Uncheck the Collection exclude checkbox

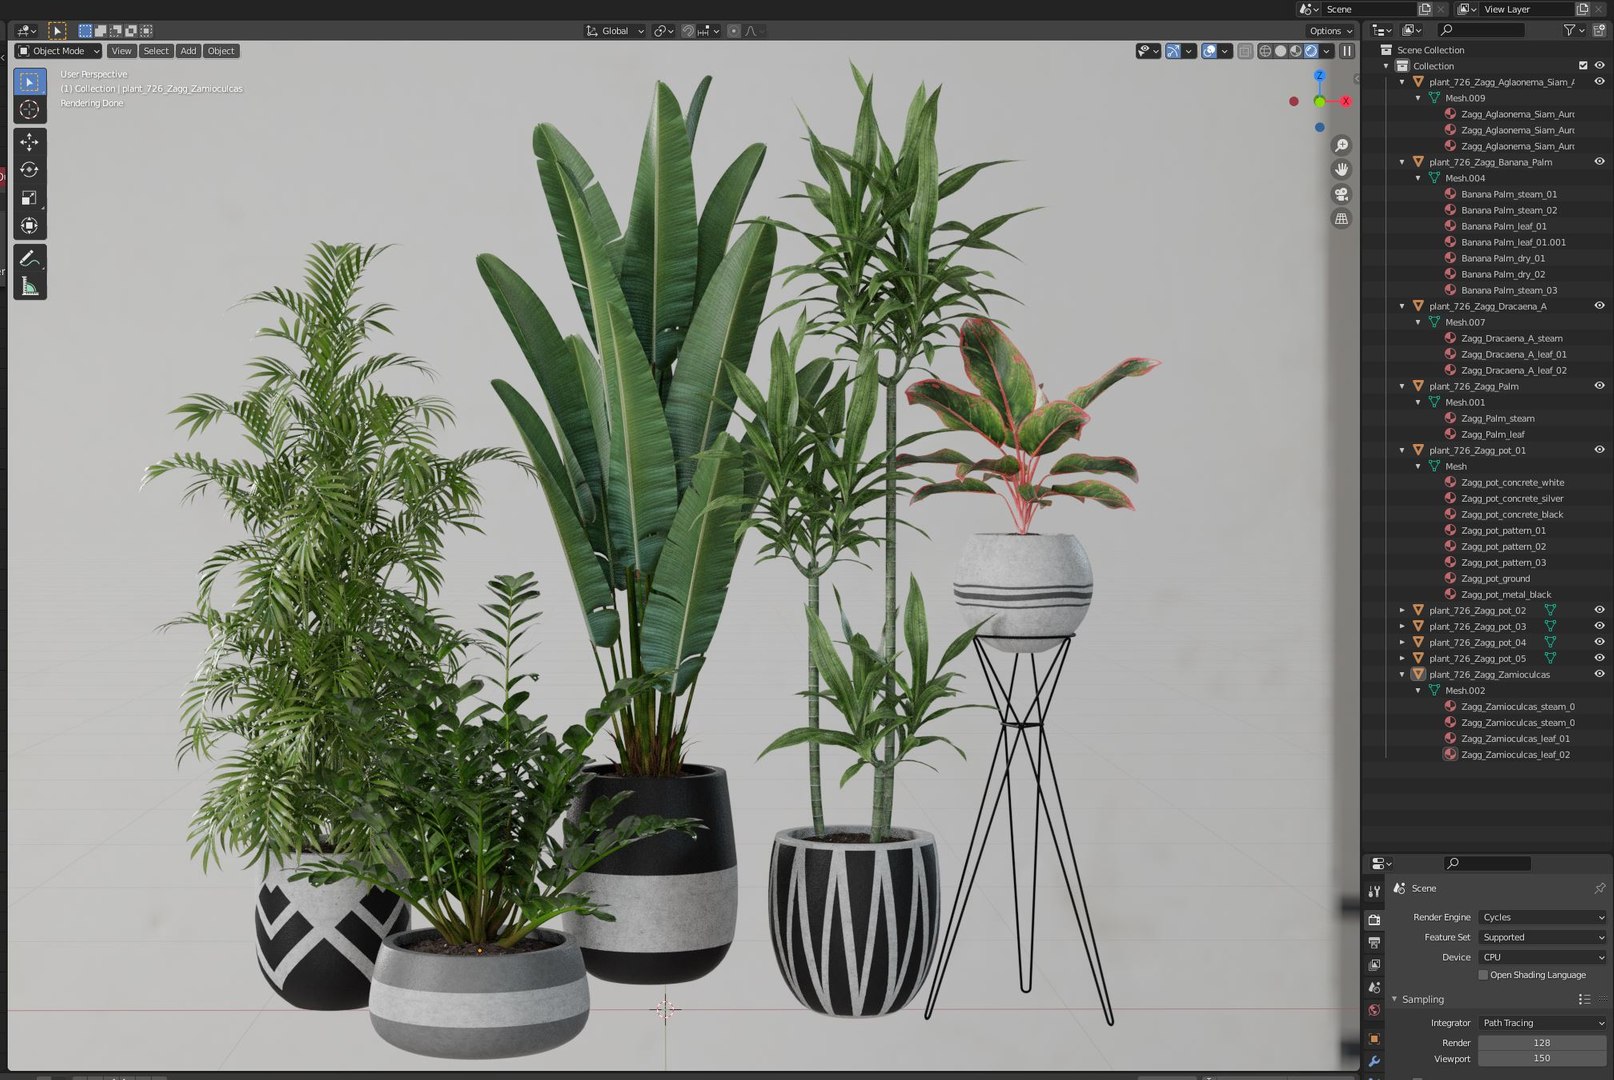pos(1583,66)
